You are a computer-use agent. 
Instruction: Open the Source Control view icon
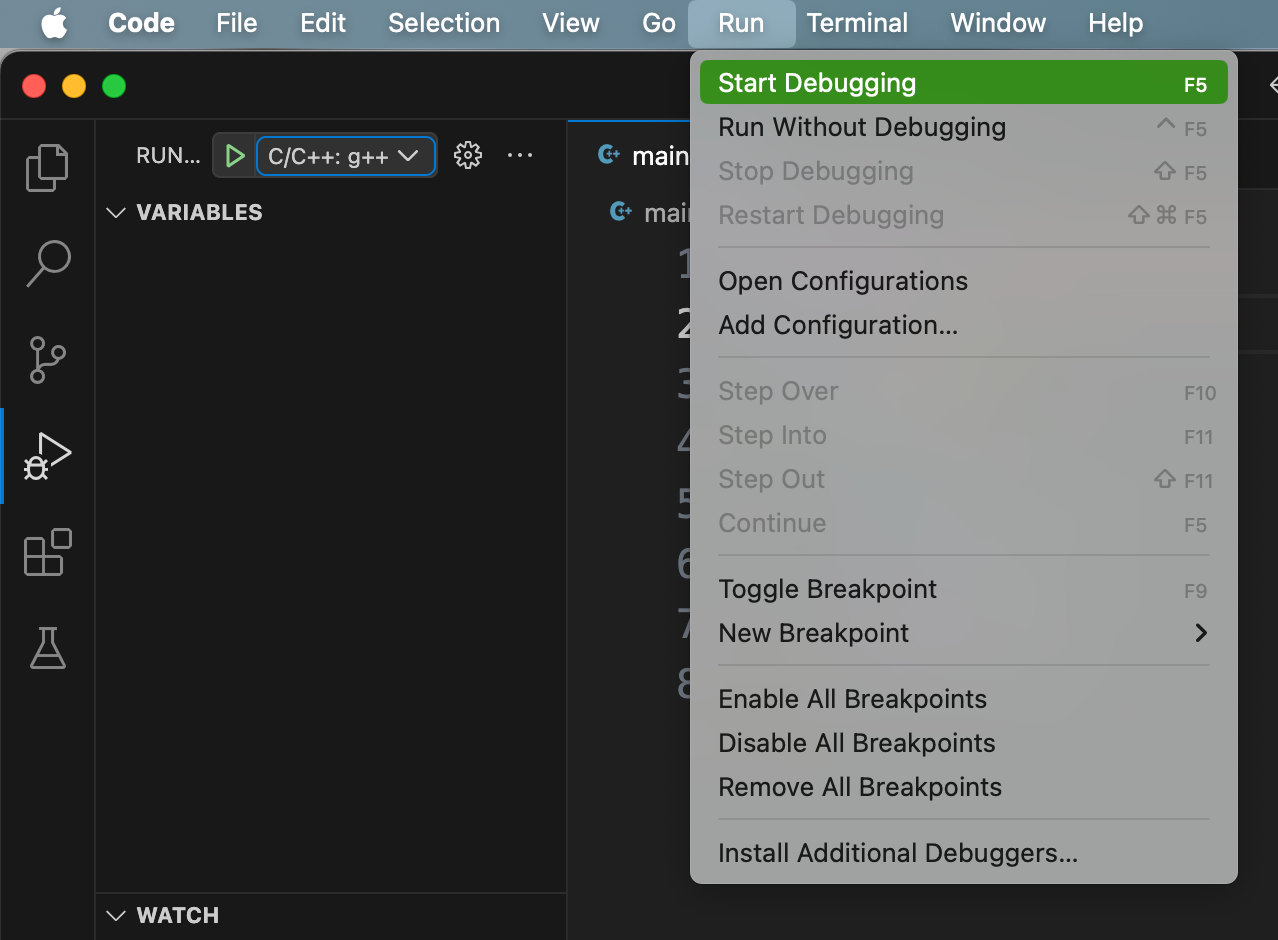point(47,360)
